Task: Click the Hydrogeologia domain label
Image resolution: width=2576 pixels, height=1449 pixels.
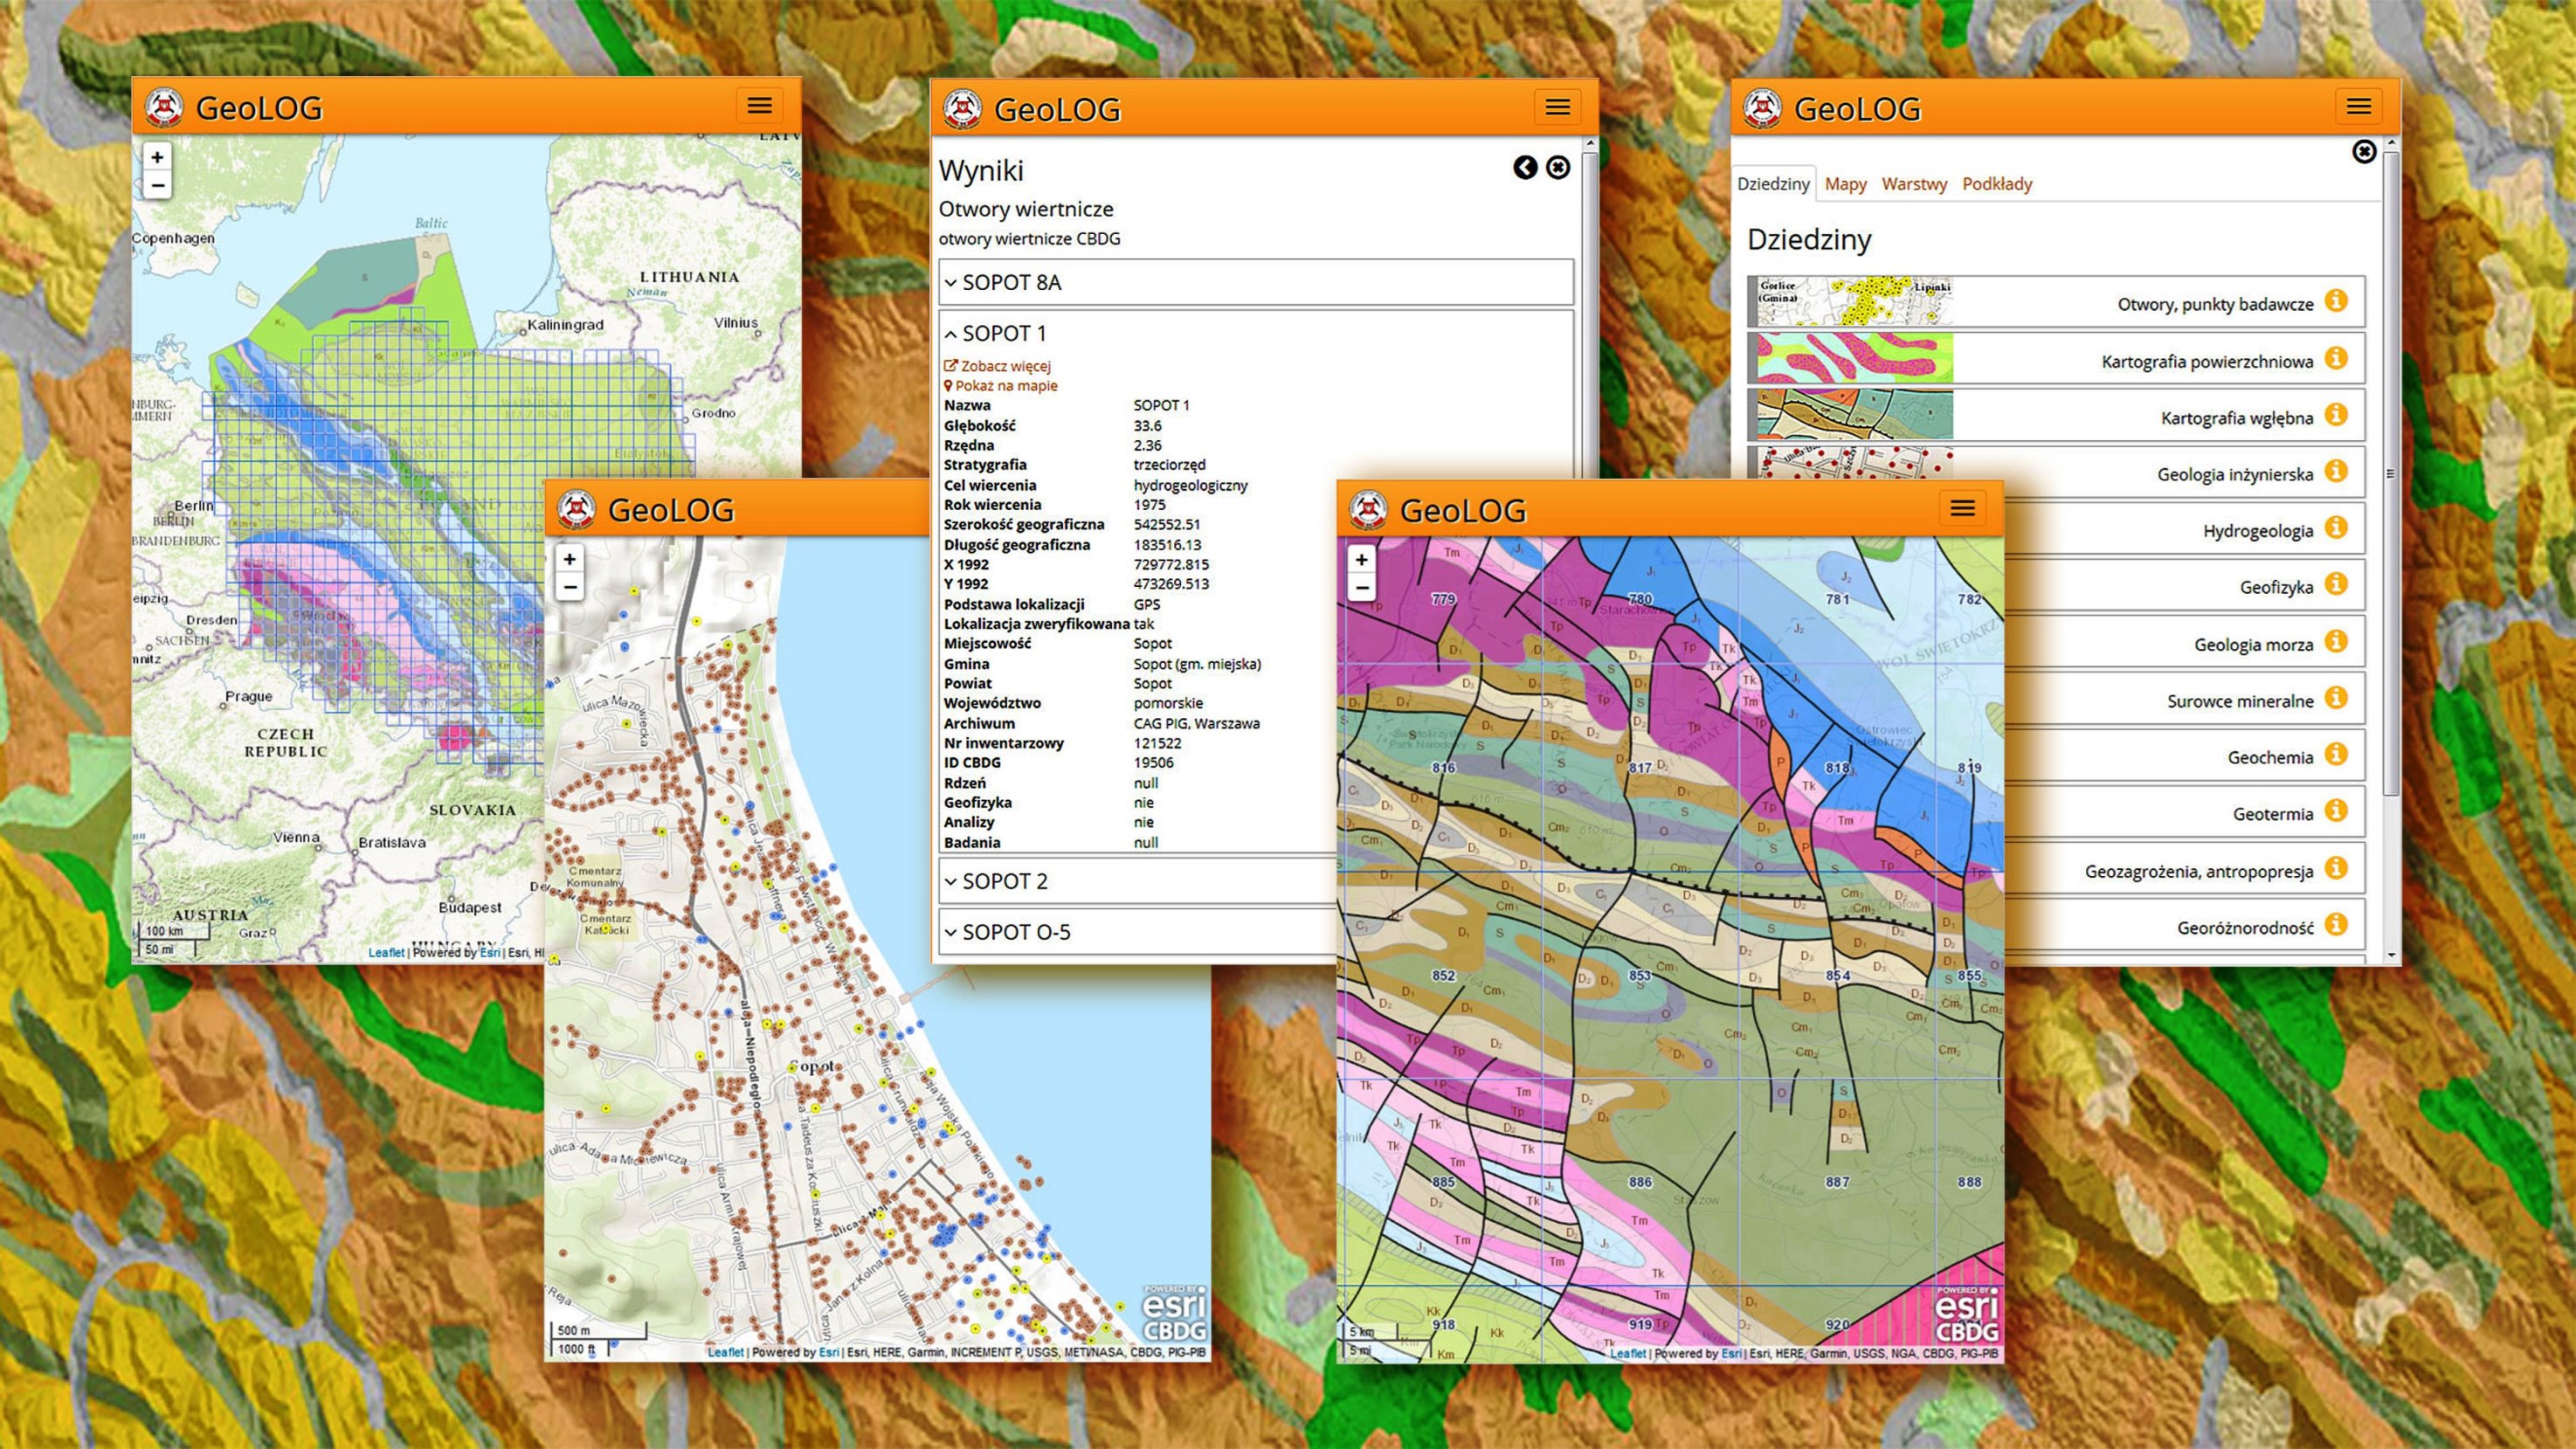Action: [x=2258, y=531]
